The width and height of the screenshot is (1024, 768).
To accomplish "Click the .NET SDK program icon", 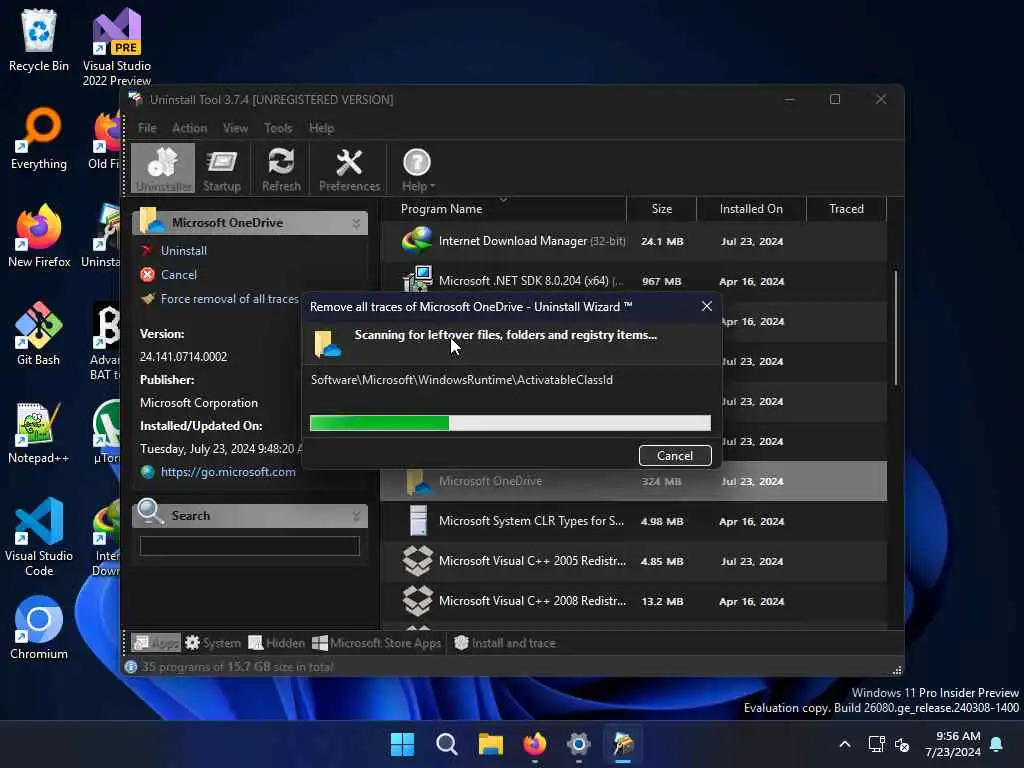I will tap(417, 280).
